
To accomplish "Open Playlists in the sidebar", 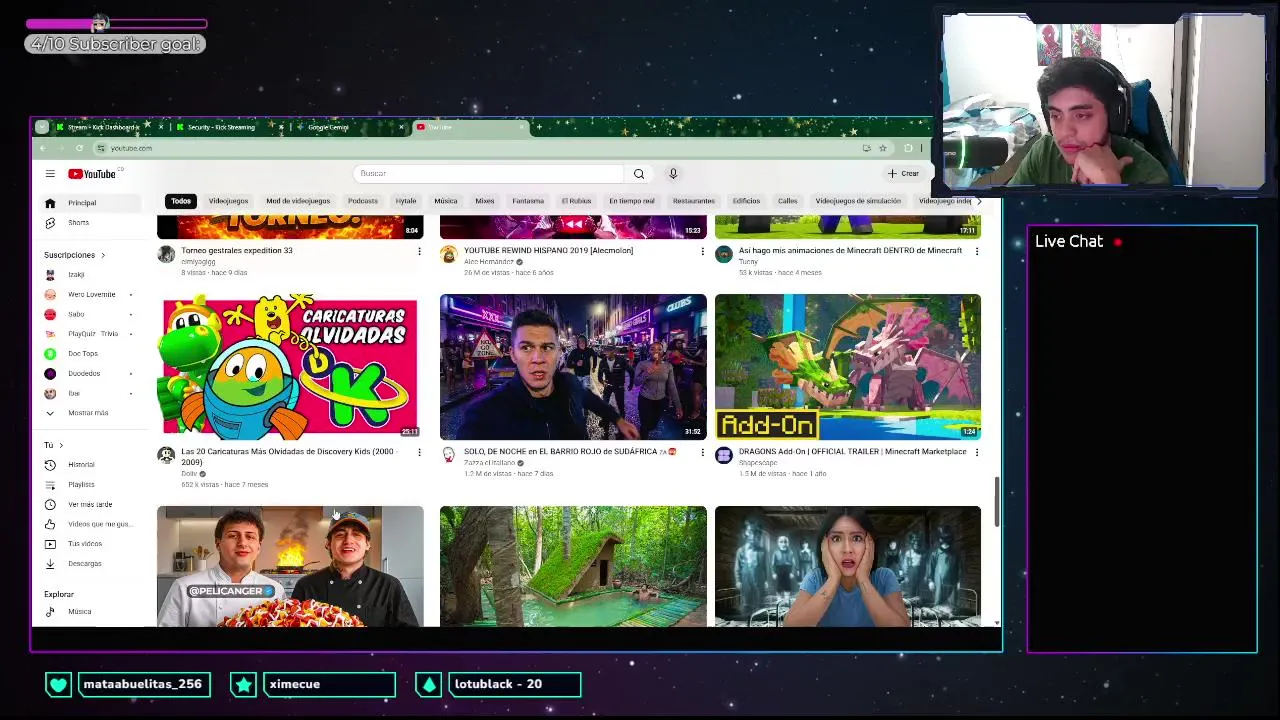I will tap(88, 485).
